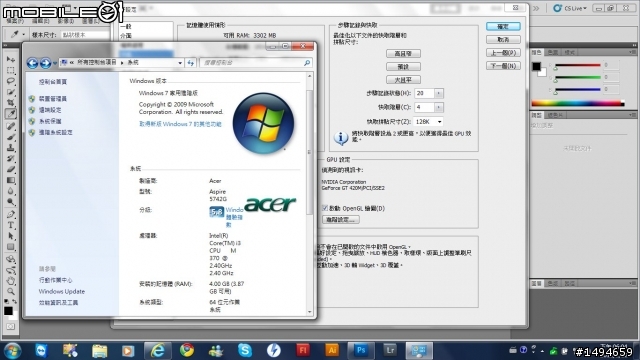Click the 確定 button in preferences dialog

(x=503, y=27)
